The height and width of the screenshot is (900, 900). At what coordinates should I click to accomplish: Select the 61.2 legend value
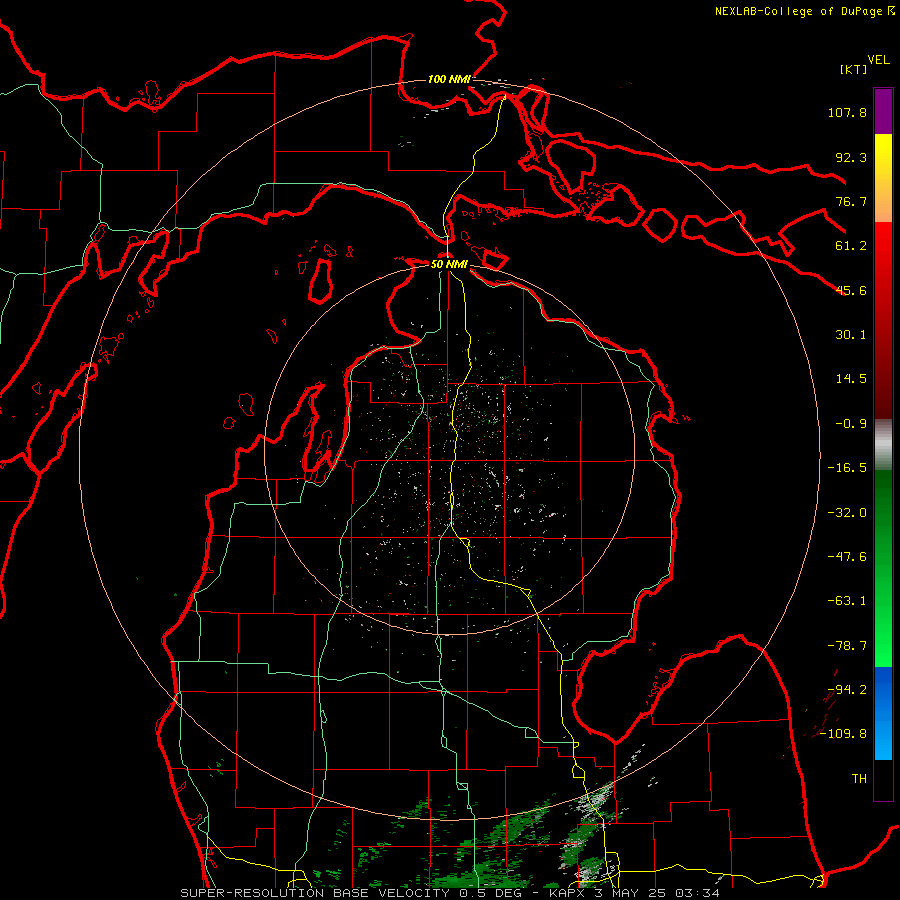pyautogui.click(x=851, y=246)
